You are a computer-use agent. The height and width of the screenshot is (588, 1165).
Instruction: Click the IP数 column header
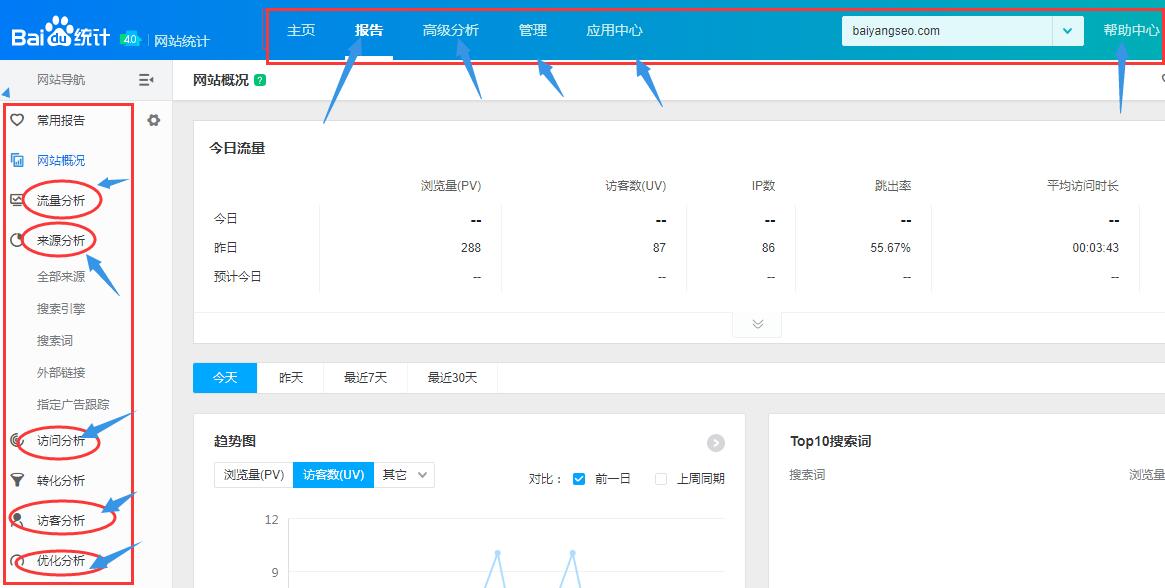coord(763,186)
